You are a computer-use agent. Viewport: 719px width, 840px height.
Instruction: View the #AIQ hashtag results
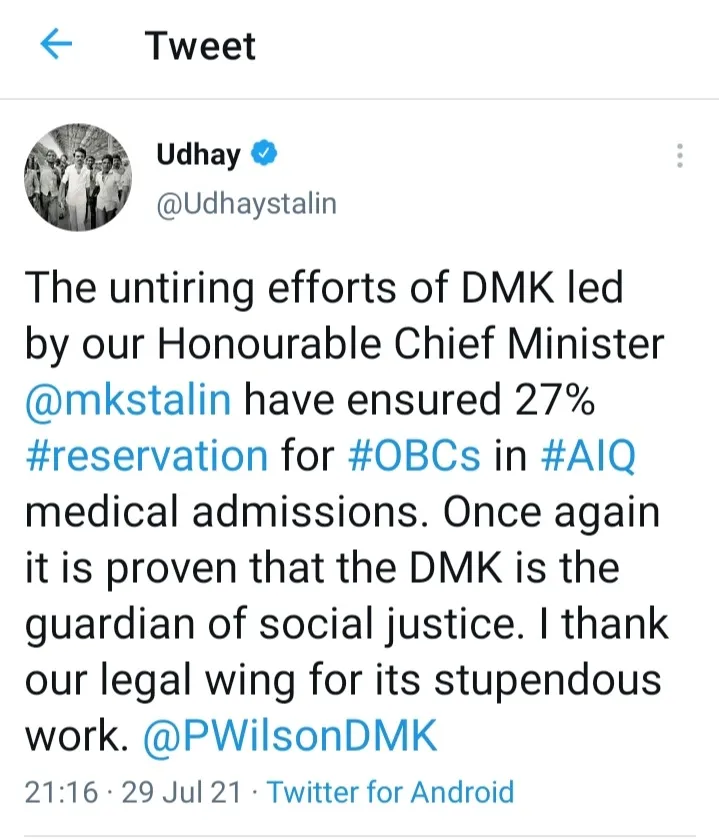pos(589,456)
